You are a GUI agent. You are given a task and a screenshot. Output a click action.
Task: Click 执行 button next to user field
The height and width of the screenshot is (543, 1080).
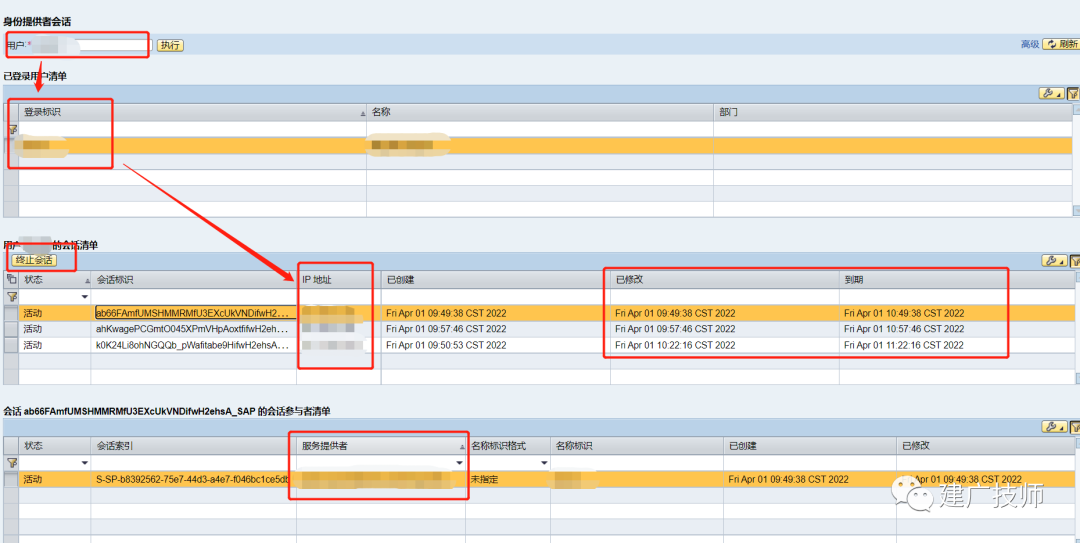170,45
